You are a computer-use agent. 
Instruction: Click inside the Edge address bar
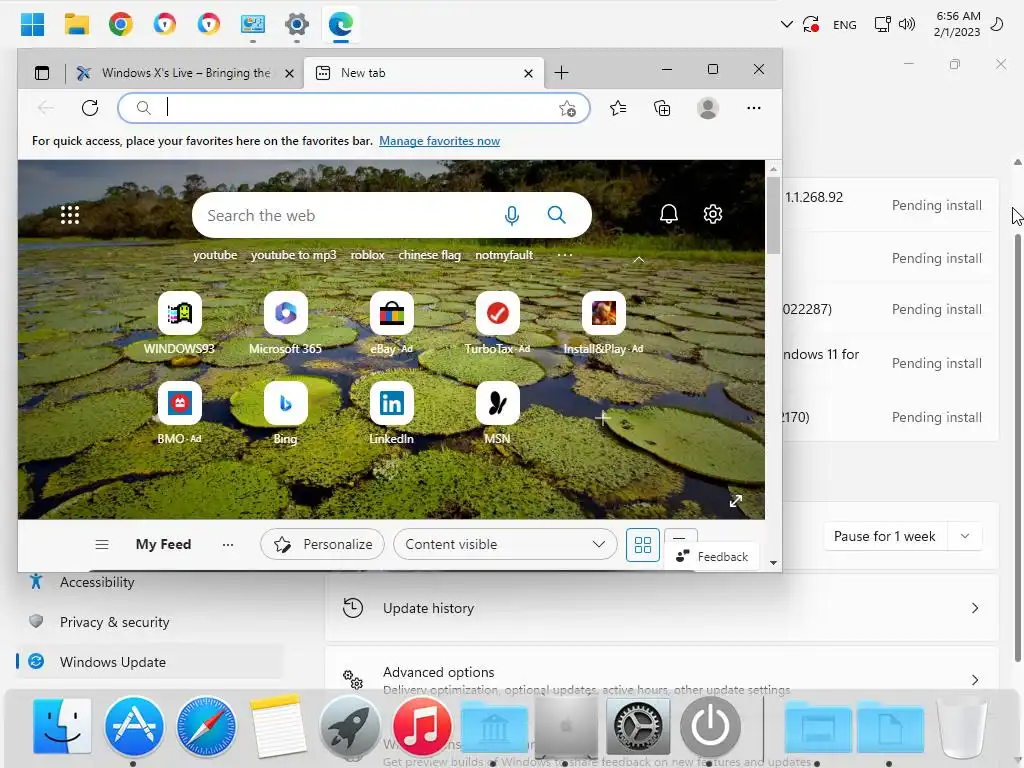pyautogui.click(x=354, y=108)
